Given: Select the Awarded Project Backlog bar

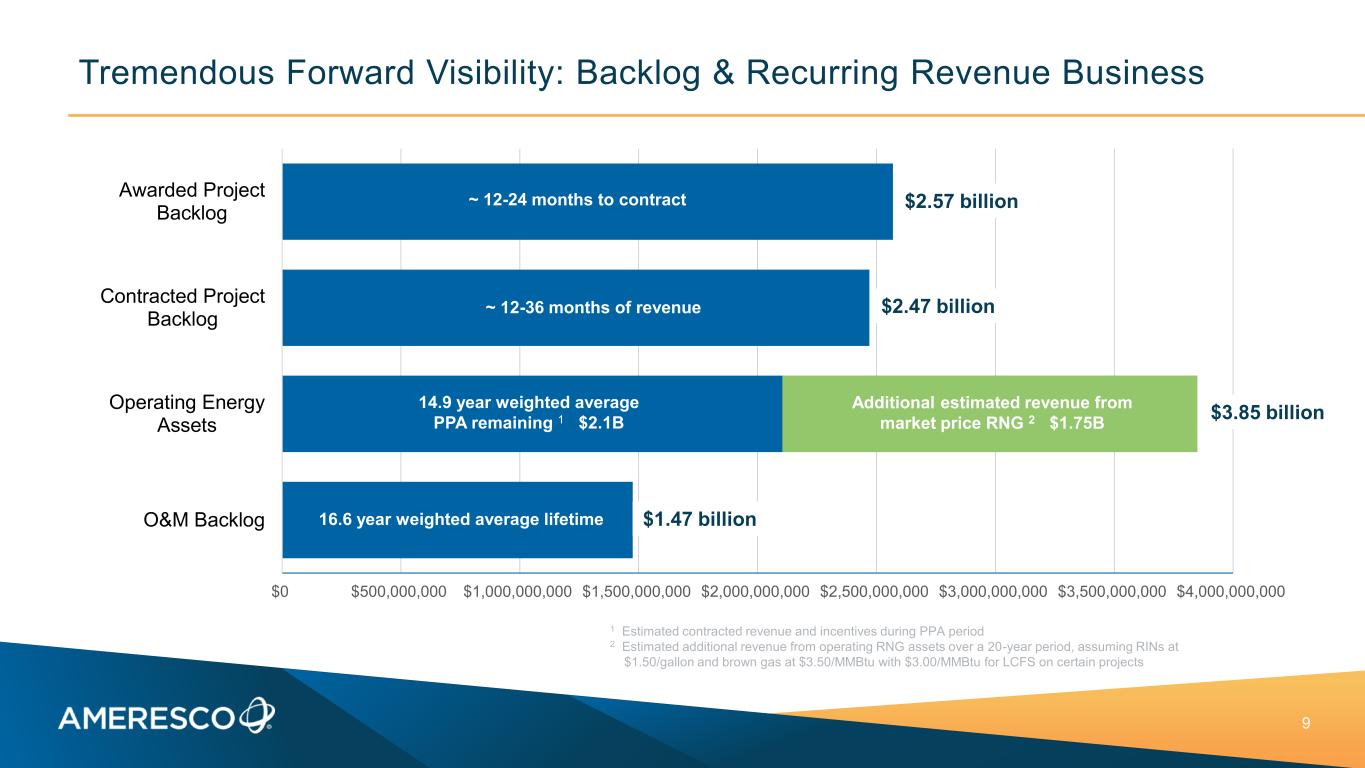Looking at the screenshot, I should [587, 201].
